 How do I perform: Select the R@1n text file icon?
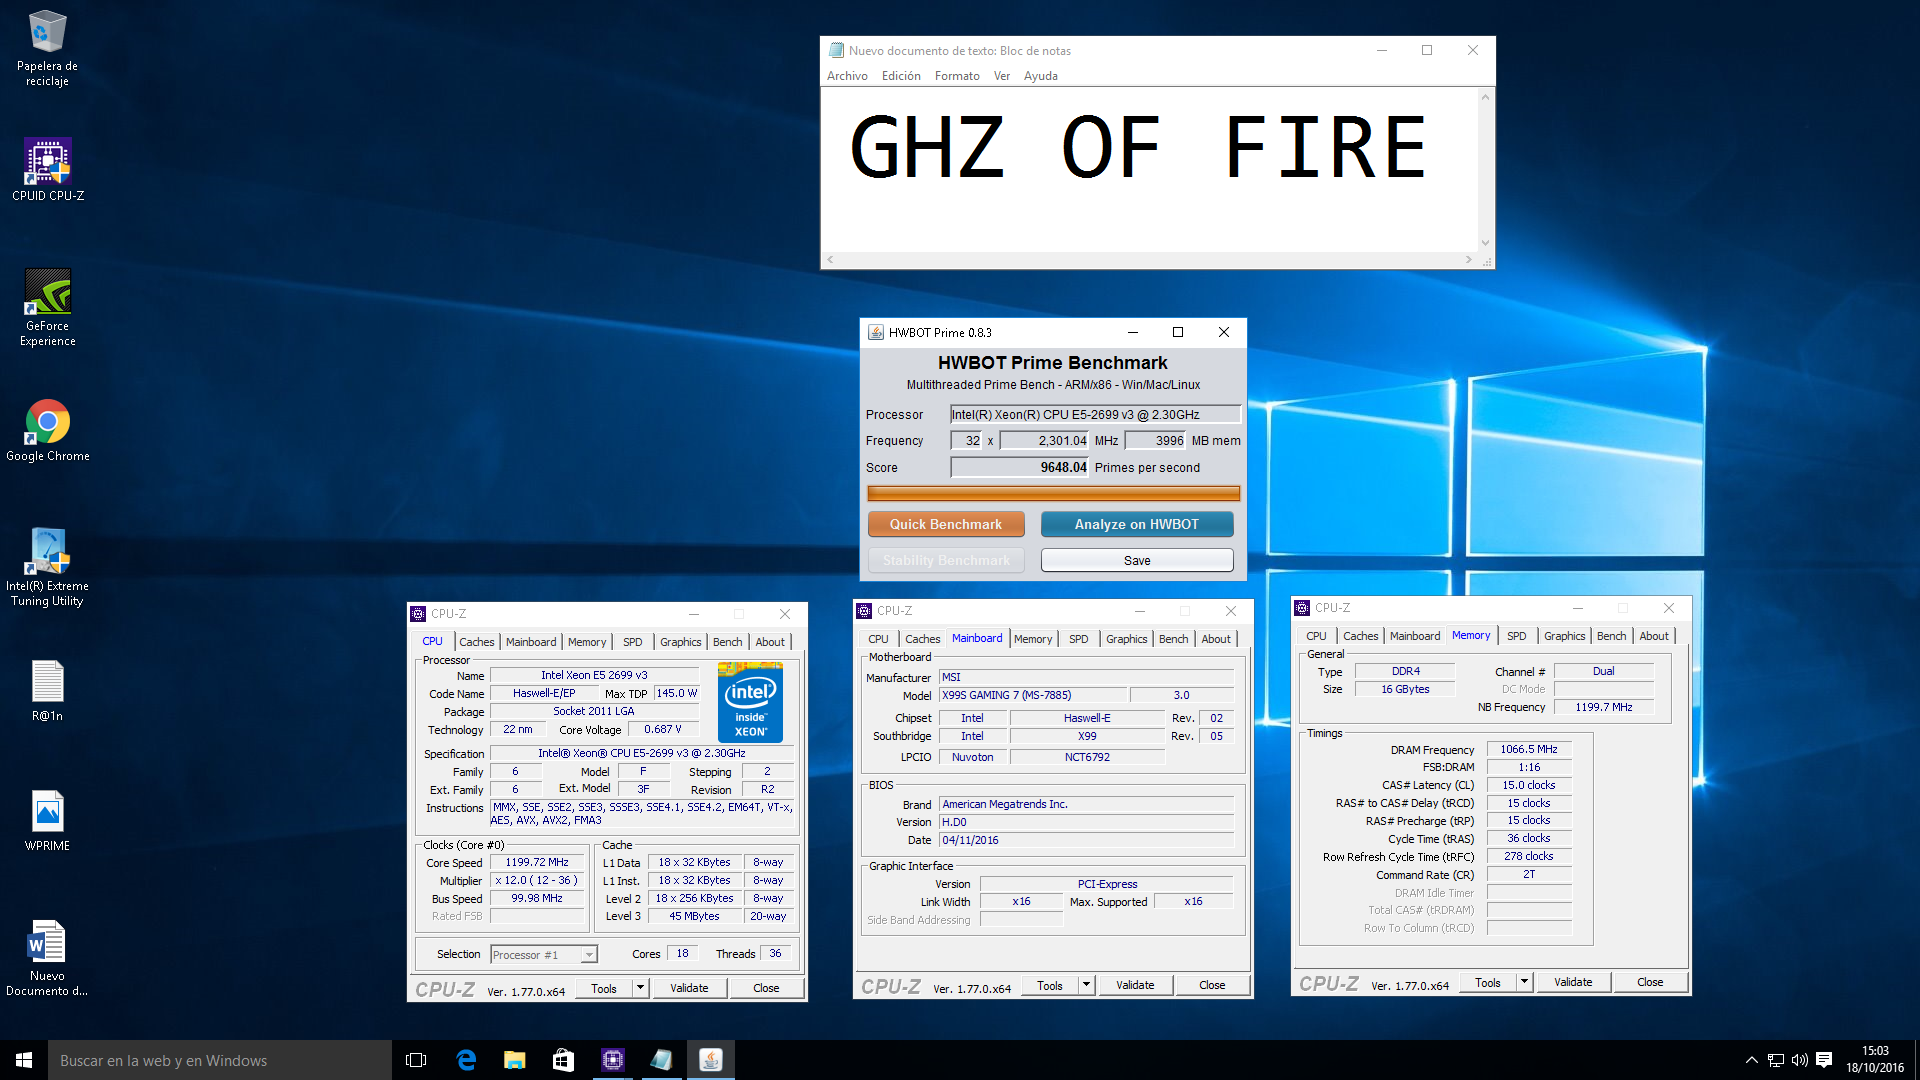point(47,692)
